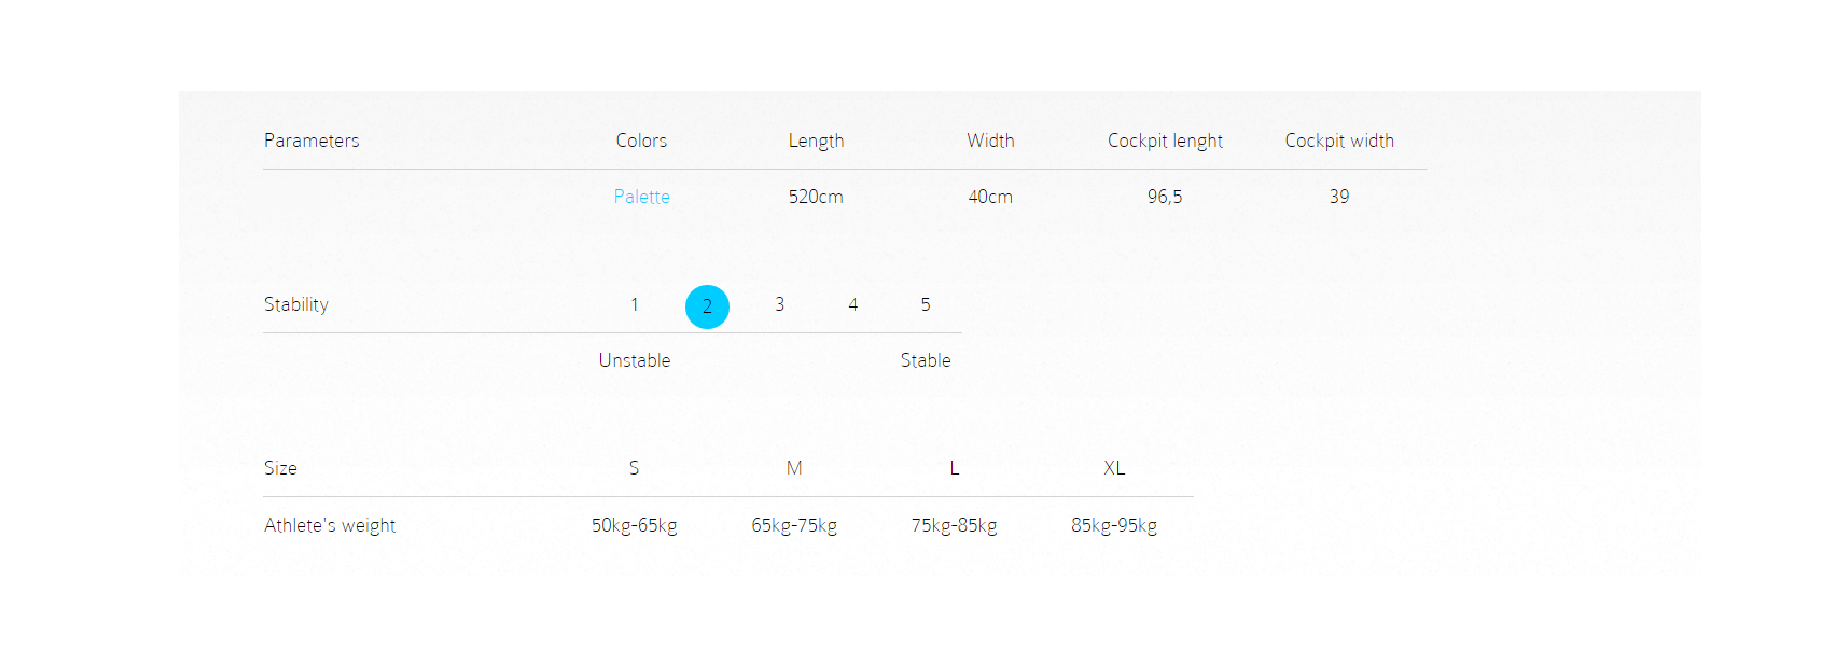This screenshot has width=1826, height=662.
Task: Click the 85kg-95kg weight range
Action: point(1114,526)
